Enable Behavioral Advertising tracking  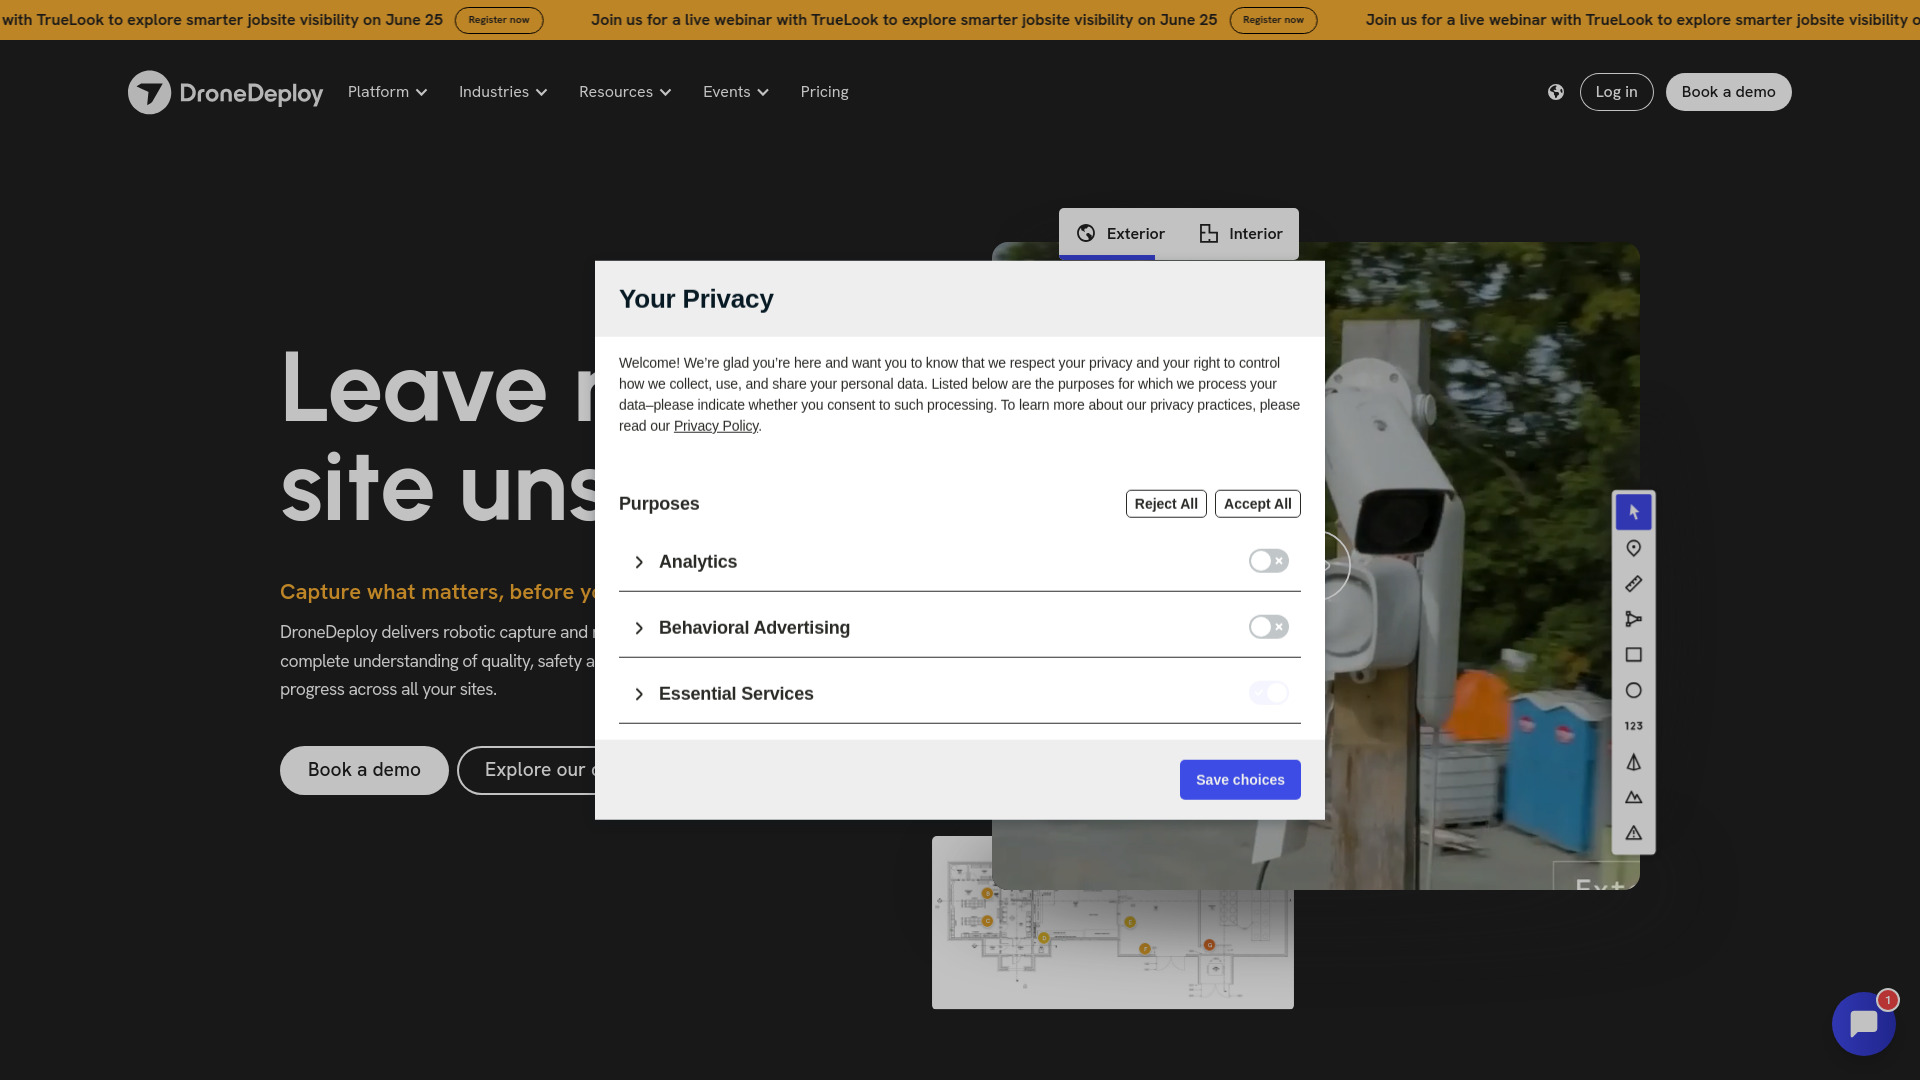click(x=1268, y=626)
